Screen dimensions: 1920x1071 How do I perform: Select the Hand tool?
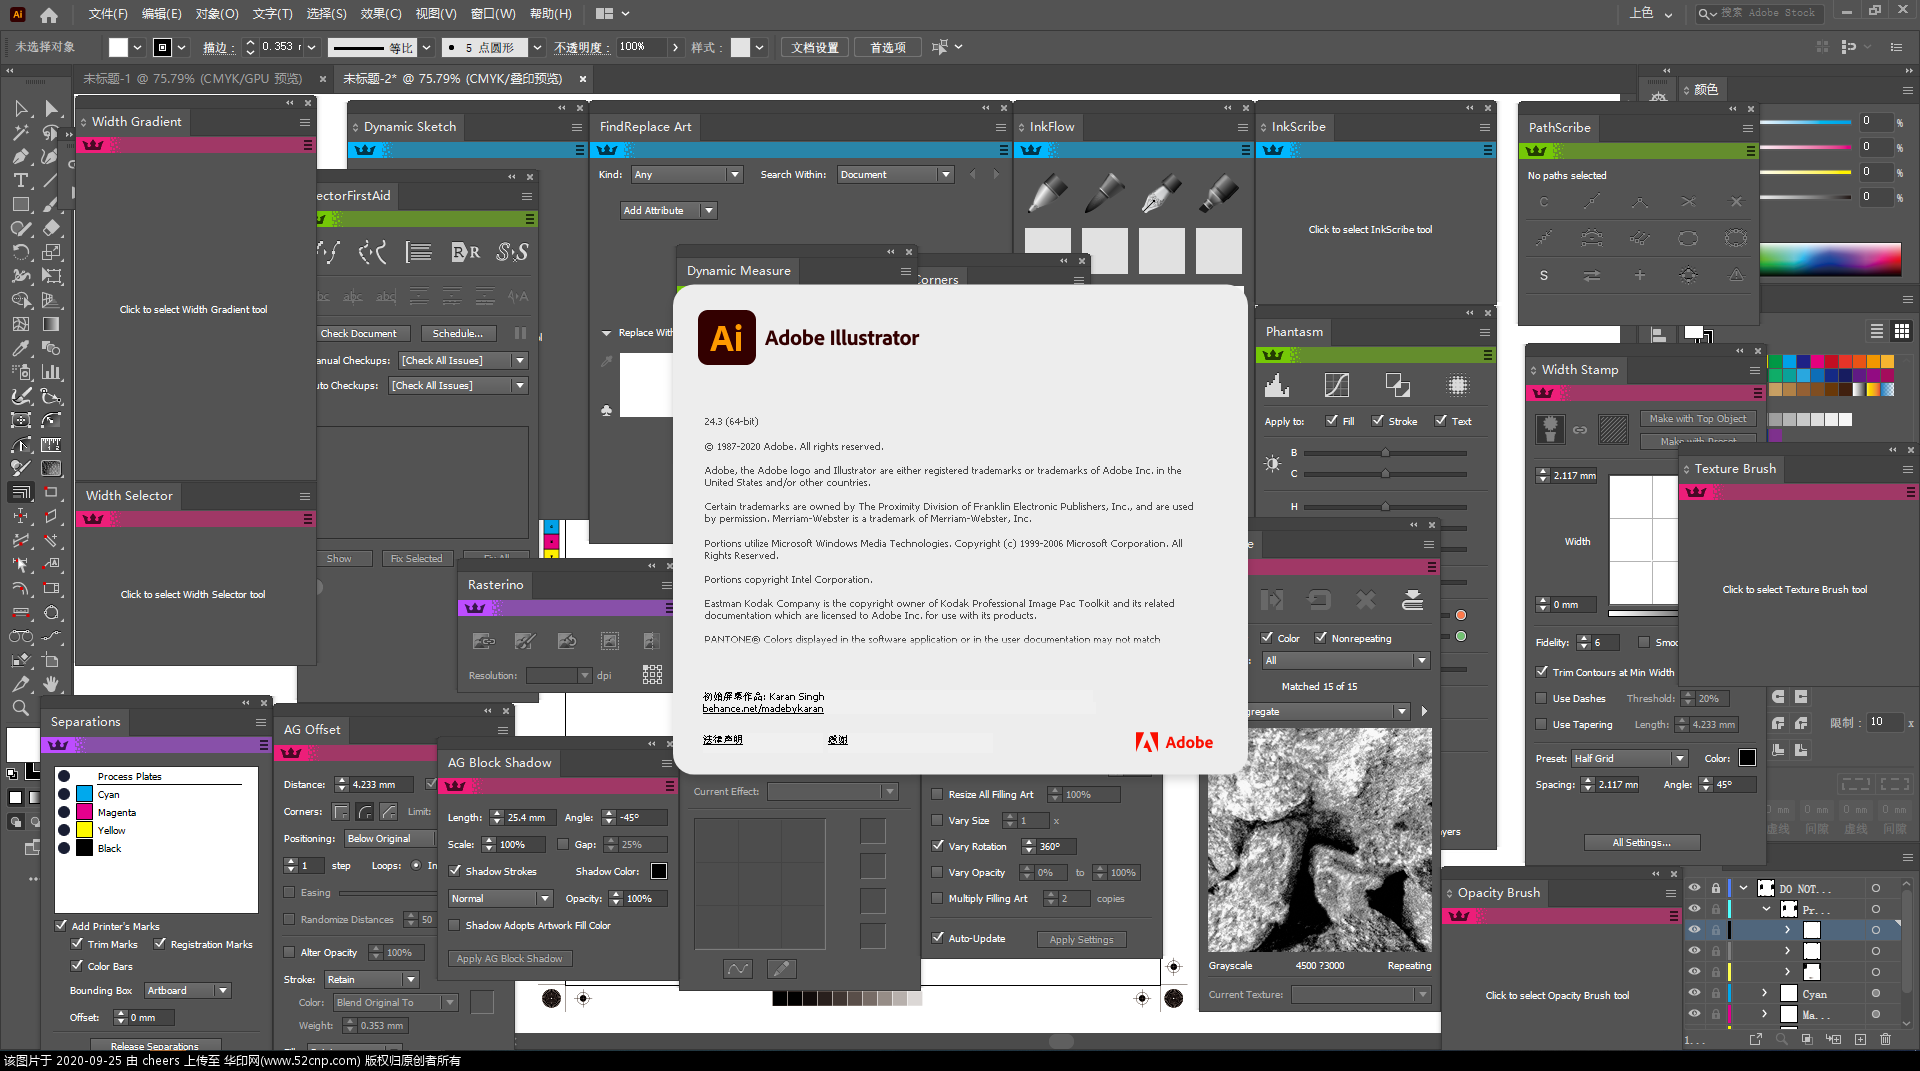tap(51, 684)
